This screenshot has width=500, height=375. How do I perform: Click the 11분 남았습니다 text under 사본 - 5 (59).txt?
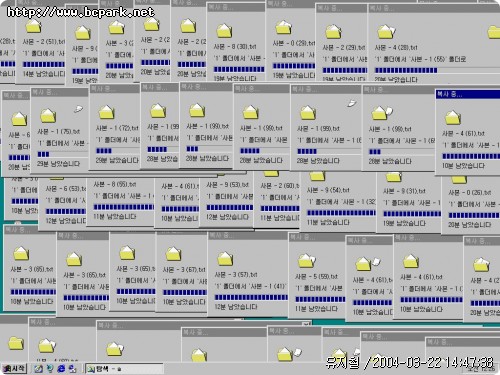click(x=316, y=309)
